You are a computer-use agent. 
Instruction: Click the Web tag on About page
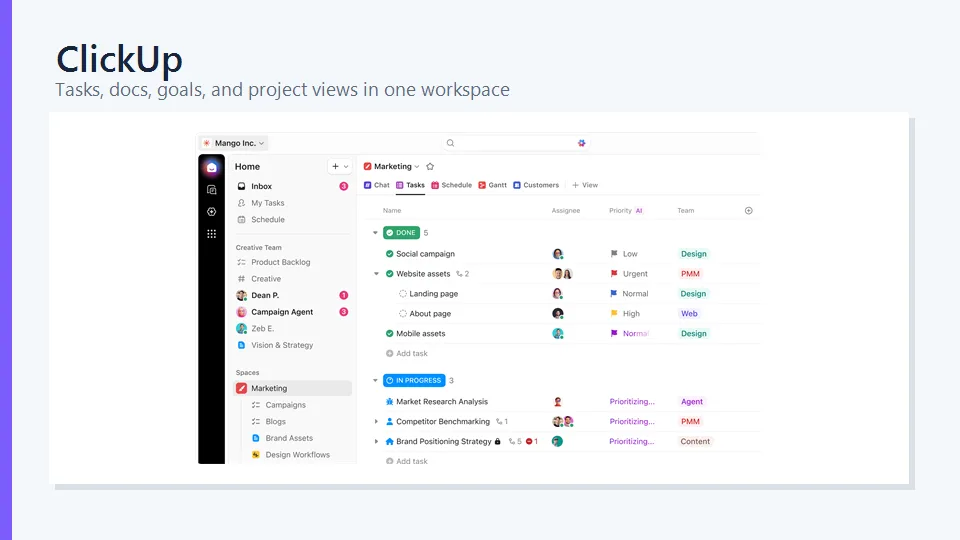(x=689, y=313)
